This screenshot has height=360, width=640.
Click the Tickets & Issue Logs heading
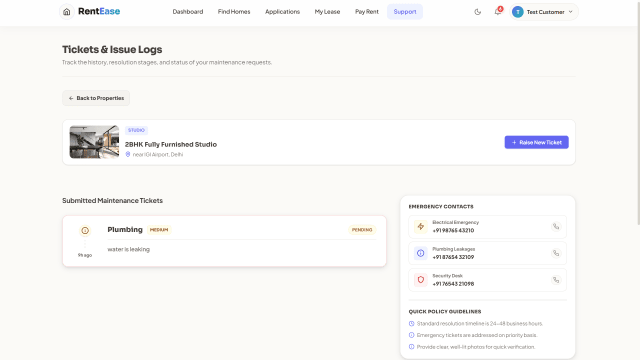[112, 49]
